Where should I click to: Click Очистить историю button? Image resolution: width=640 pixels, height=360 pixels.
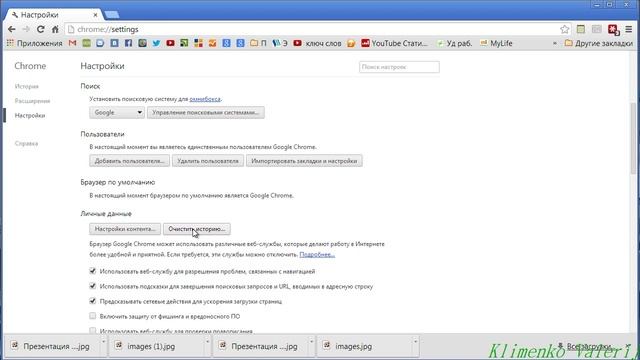tap(197, 229)
